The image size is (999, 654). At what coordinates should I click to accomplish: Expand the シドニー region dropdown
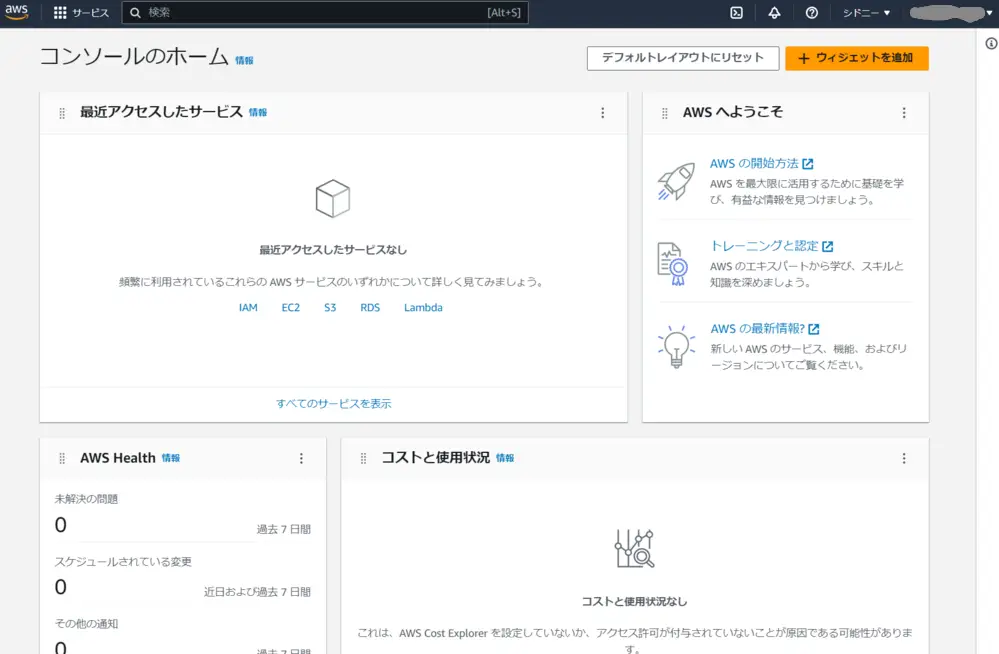click(x=866, y=13)
